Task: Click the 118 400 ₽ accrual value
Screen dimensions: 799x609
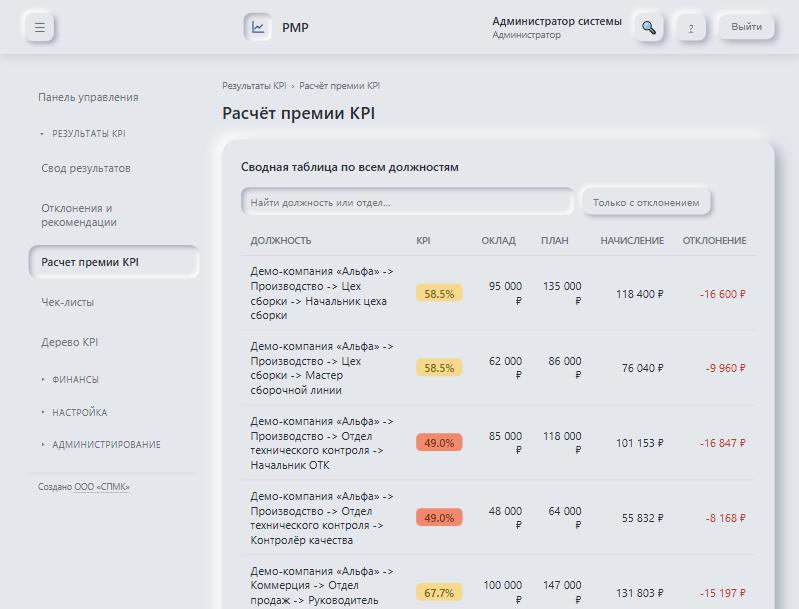Action: click(640, 294)
